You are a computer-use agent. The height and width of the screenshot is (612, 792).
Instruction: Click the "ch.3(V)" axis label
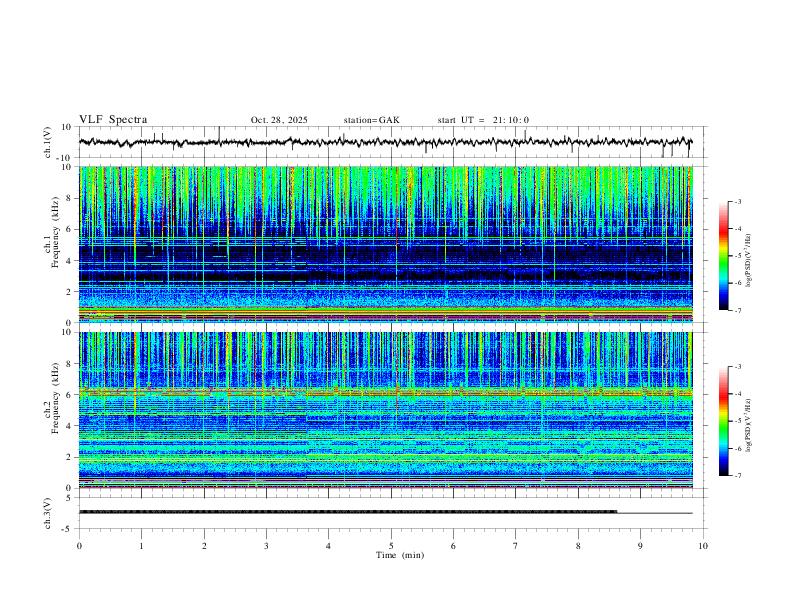click(49, 513)
